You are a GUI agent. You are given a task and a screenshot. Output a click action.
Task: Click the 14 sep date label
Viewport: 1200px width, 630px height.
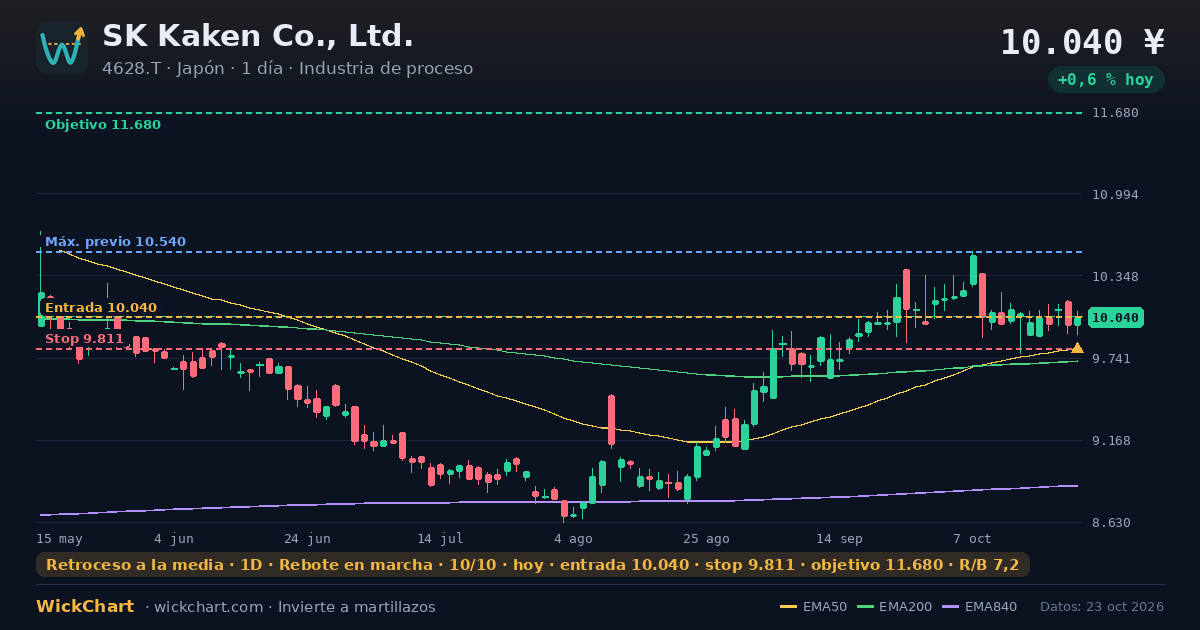point(839,539)
